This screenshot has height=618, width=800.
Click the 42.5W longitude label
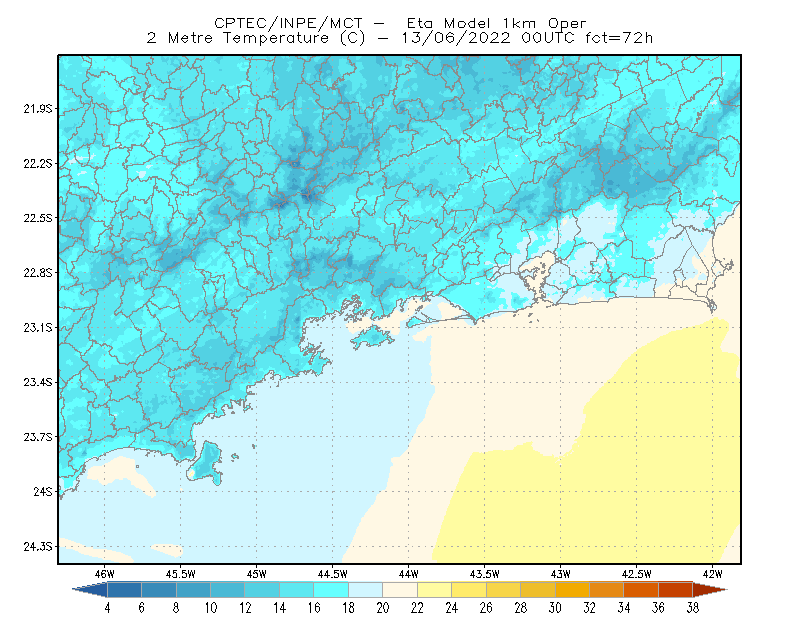[x=637, y=574]
